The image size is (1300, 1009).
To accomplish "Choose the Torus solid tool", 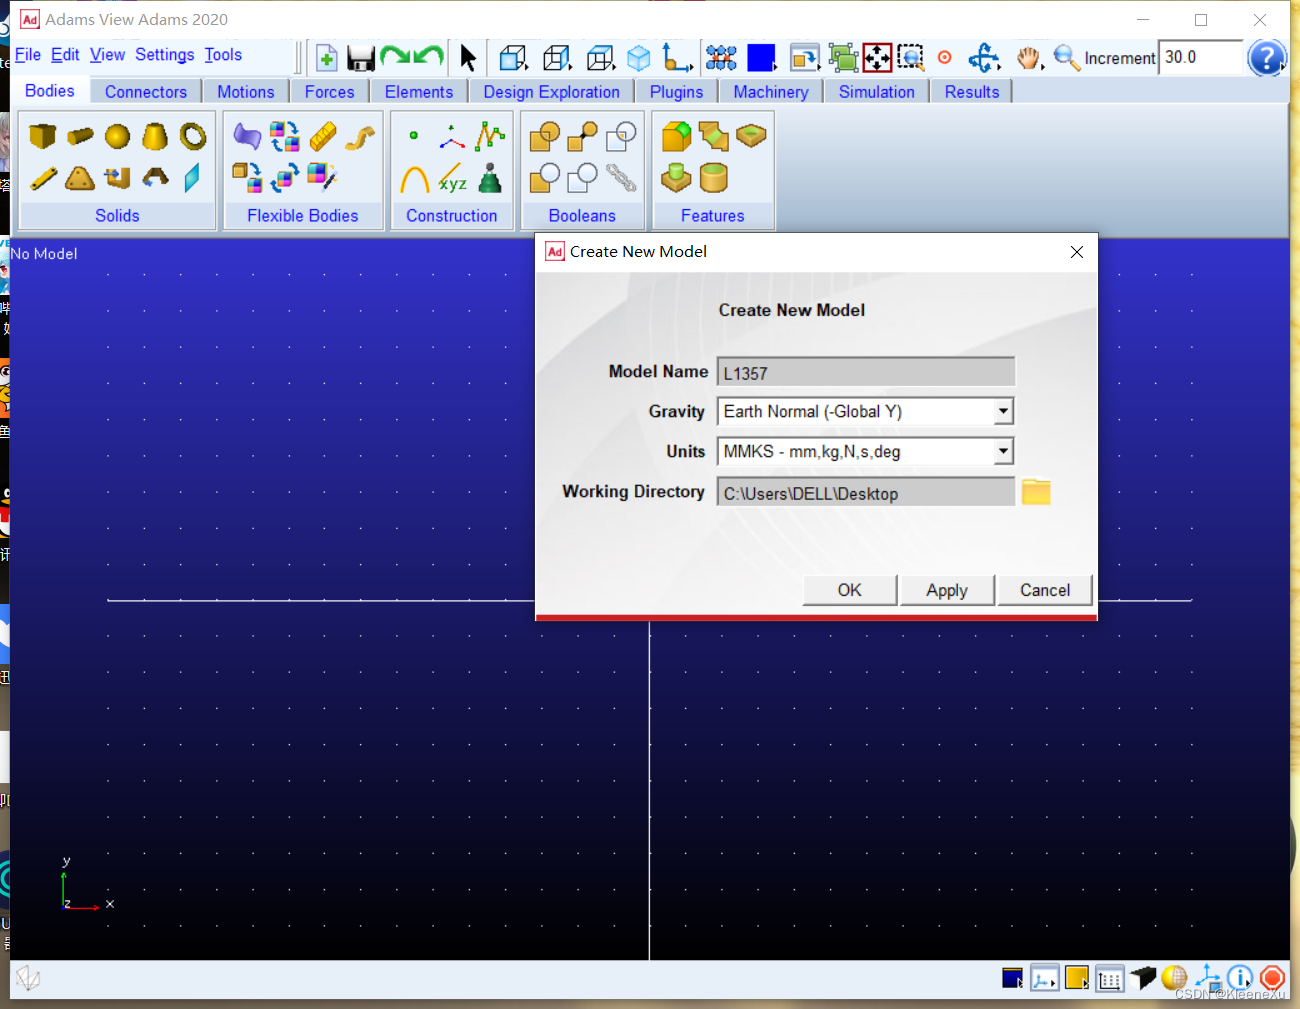I will (x=193, y=136).
